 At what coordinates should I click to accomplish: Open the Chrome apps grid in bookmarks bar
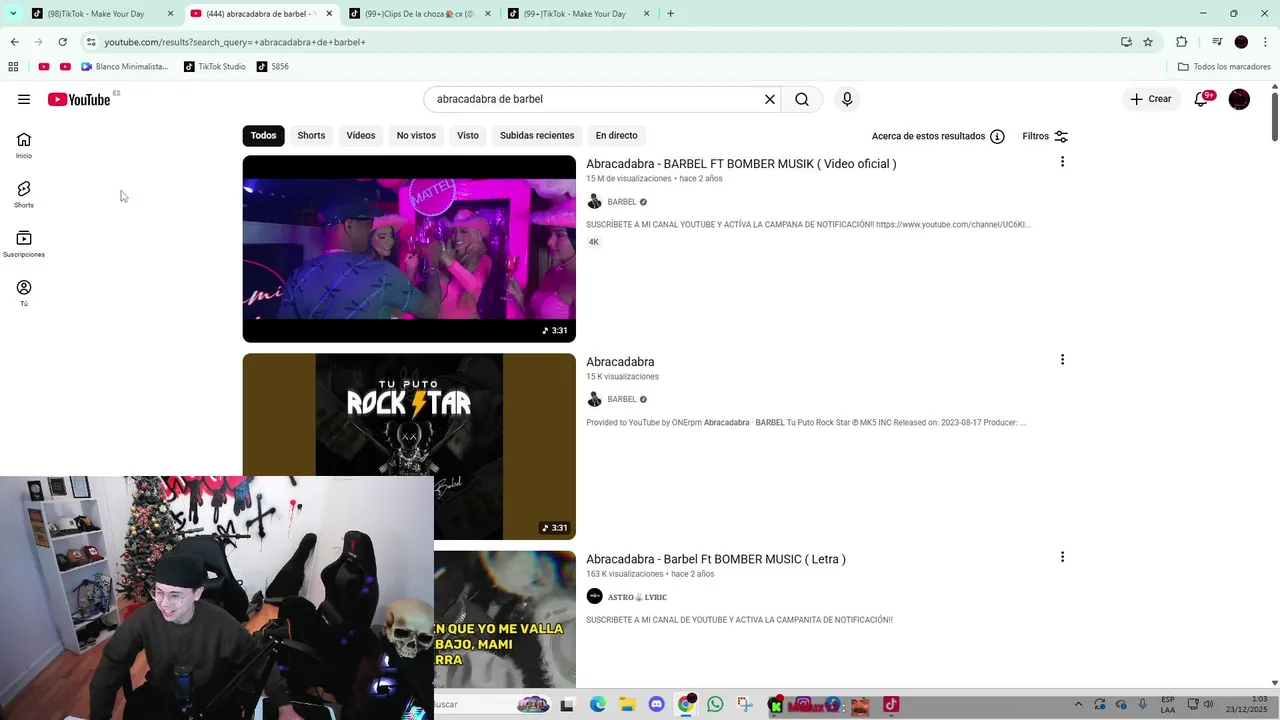[13, 67]
